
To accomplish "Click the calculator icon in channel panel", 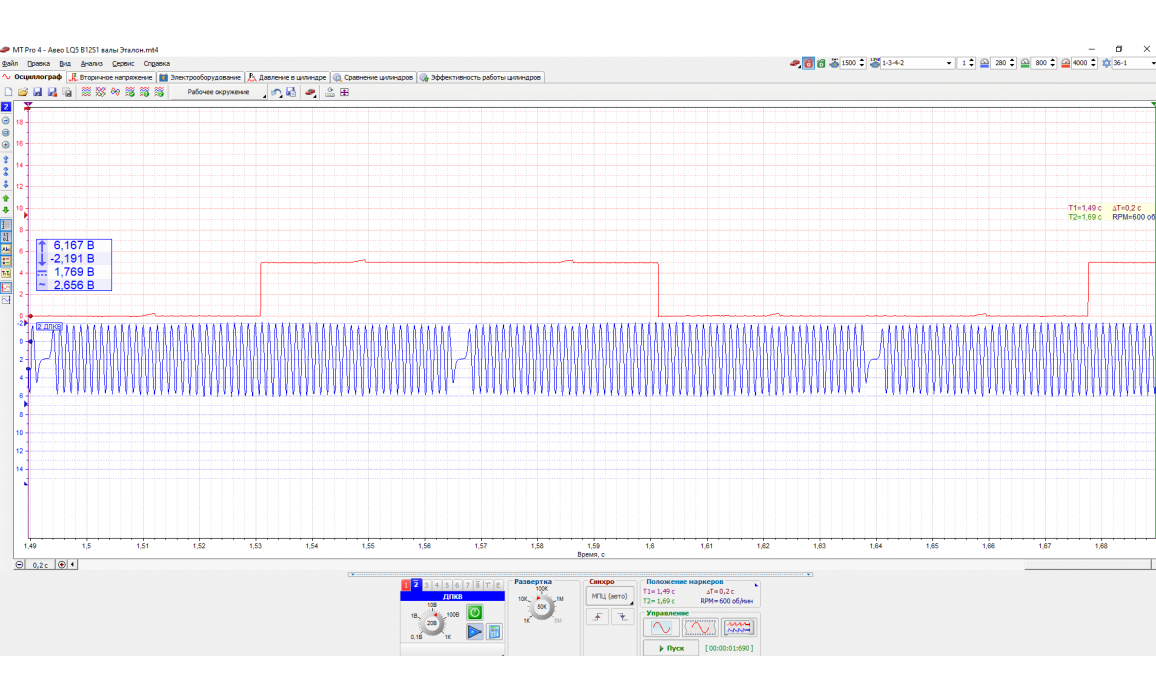I will point(493,631).
